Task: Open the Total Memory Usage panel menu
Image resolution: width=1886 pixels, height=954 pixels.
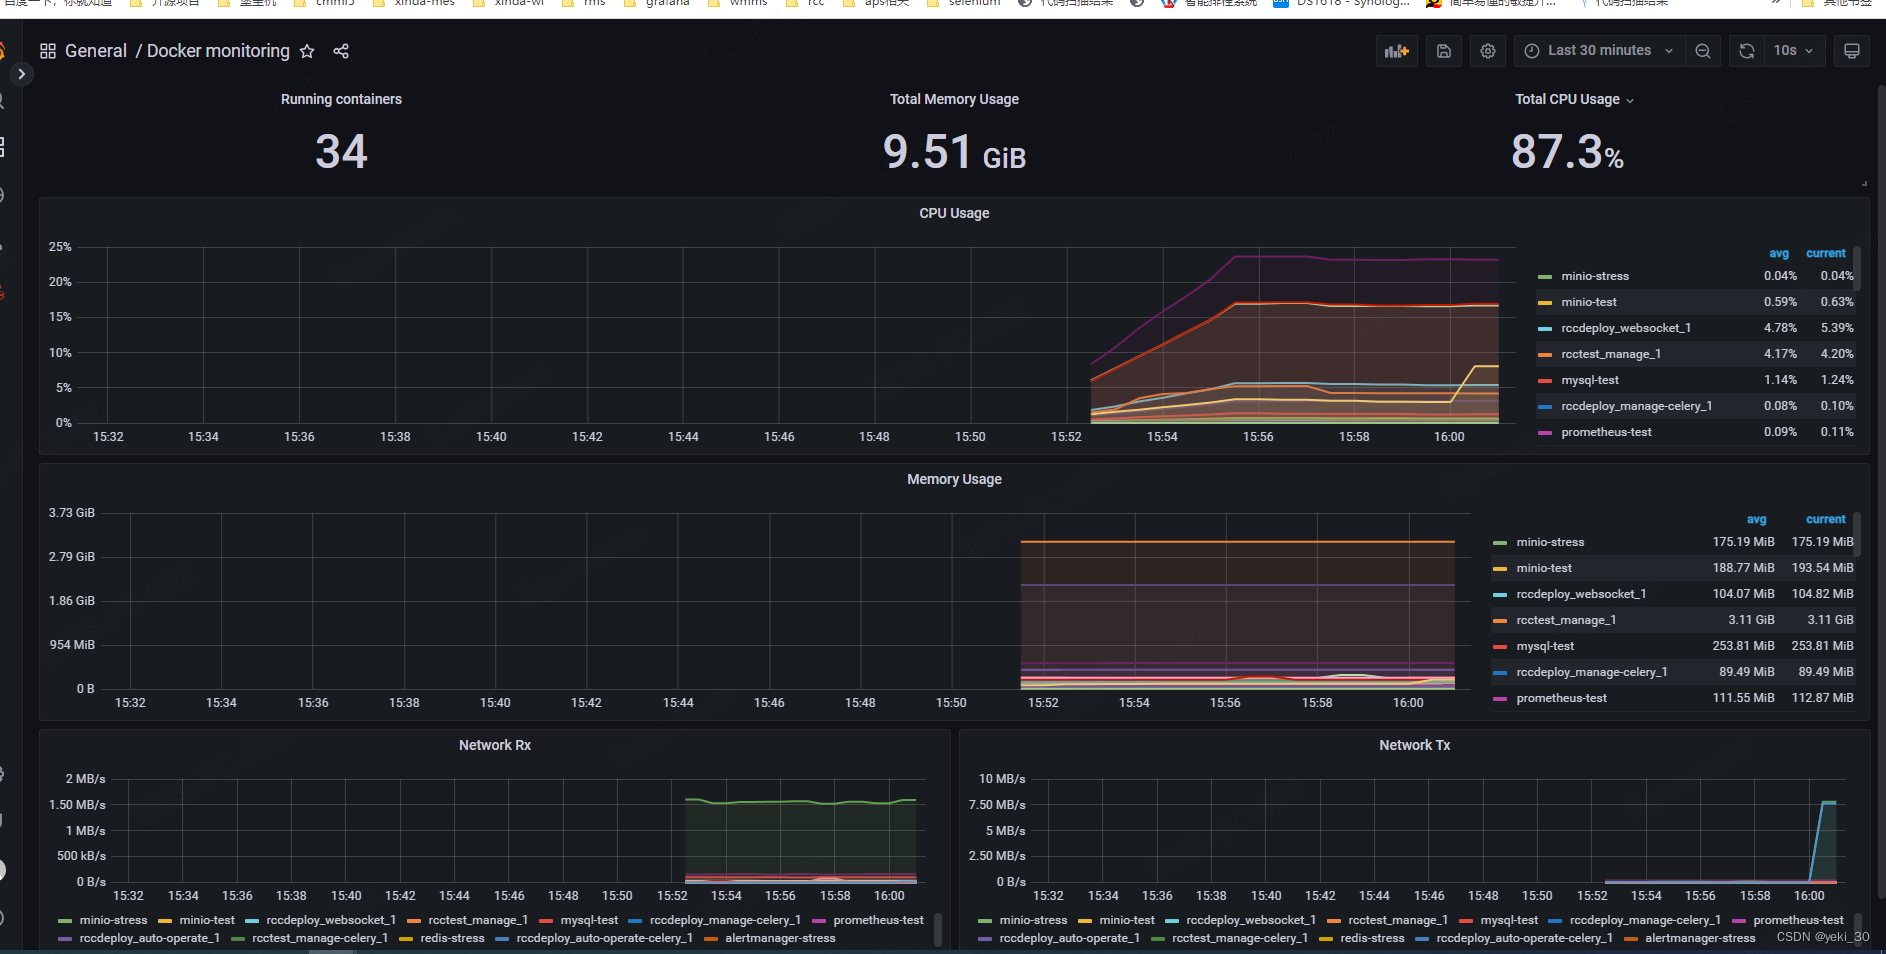Action: click(954, 99)
